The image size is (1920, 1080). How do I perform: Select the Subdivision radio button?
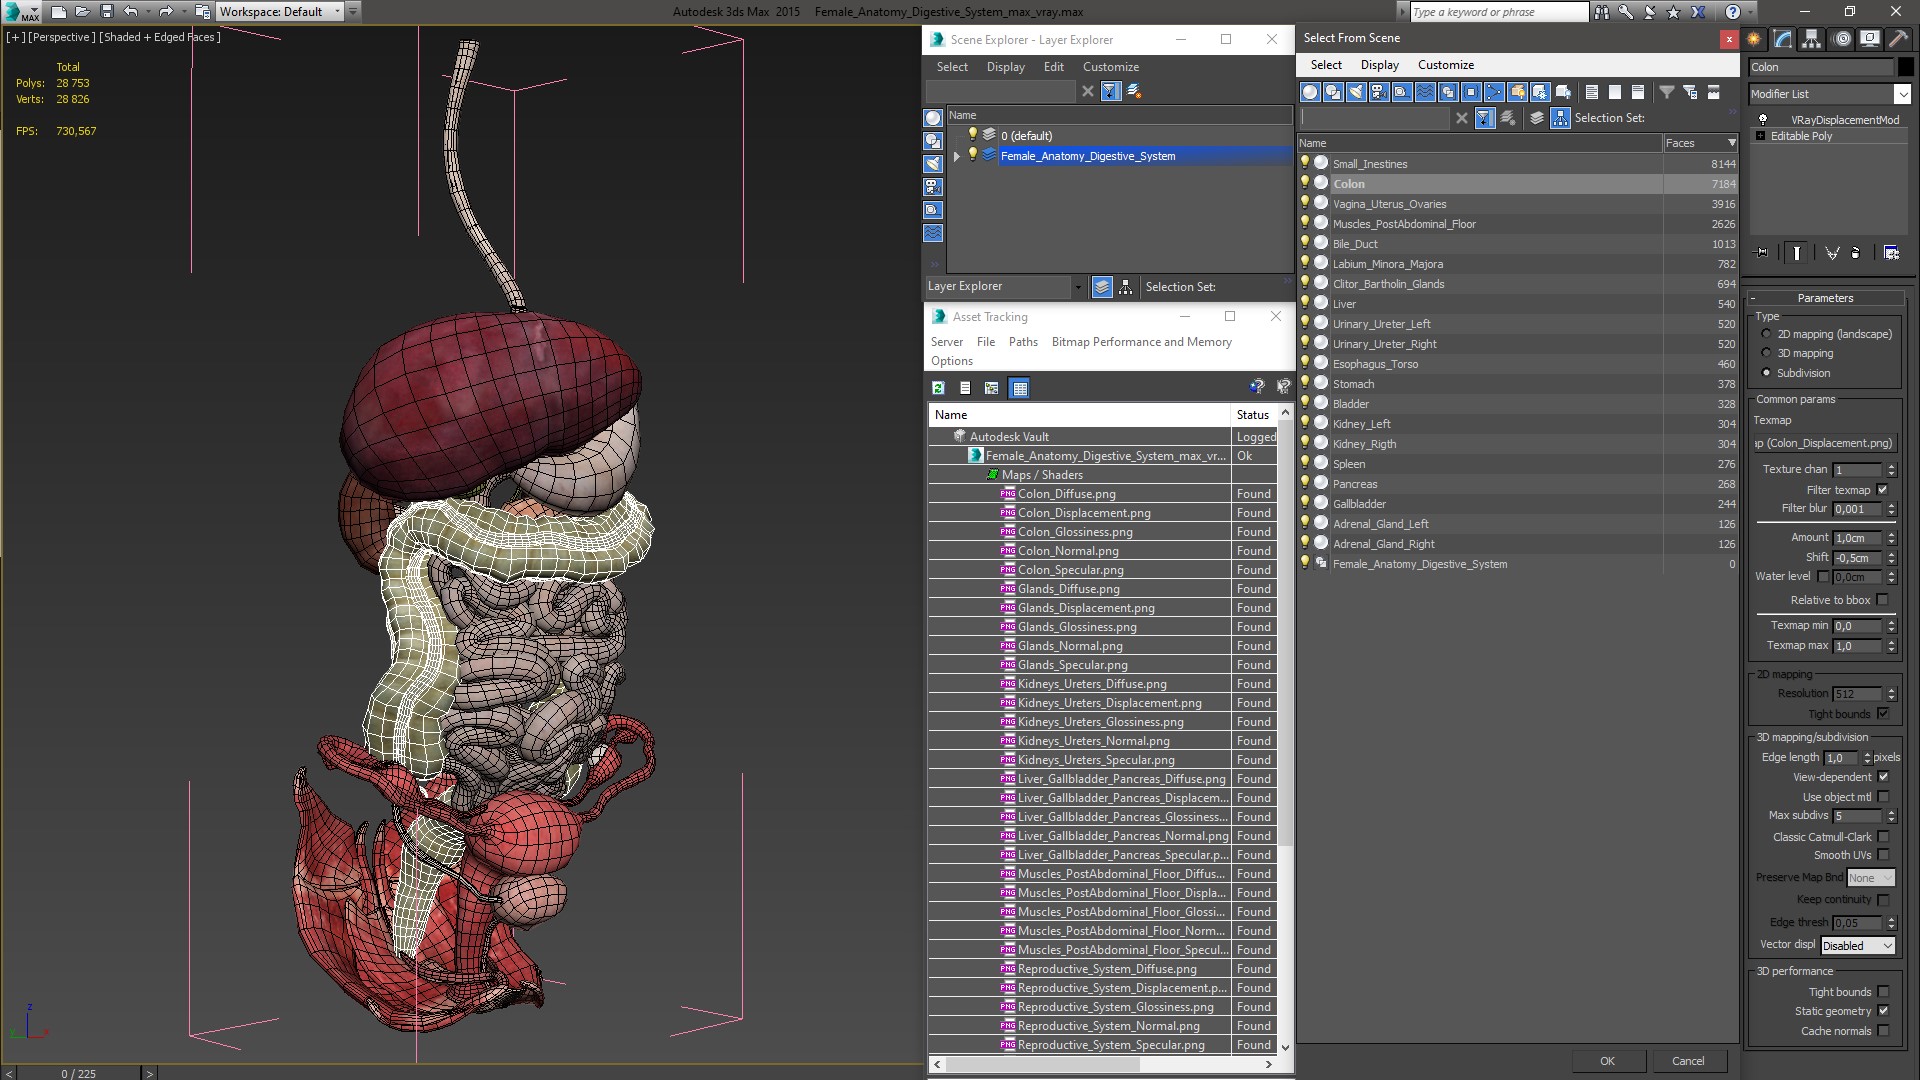point(1766,373)
